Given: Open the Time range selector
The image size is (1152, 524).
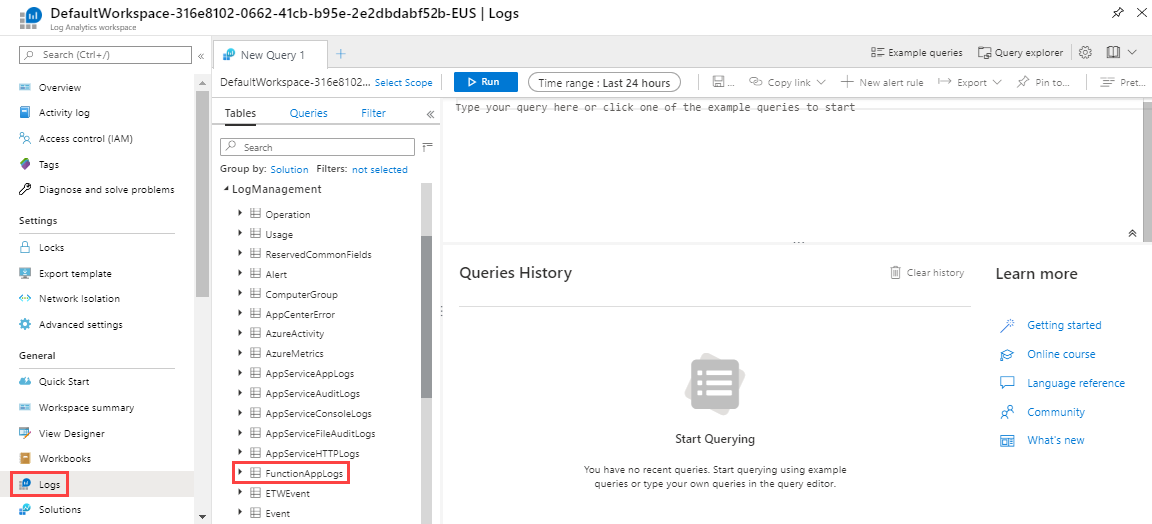Looking at the screenshot, I should tap(605, 82).
